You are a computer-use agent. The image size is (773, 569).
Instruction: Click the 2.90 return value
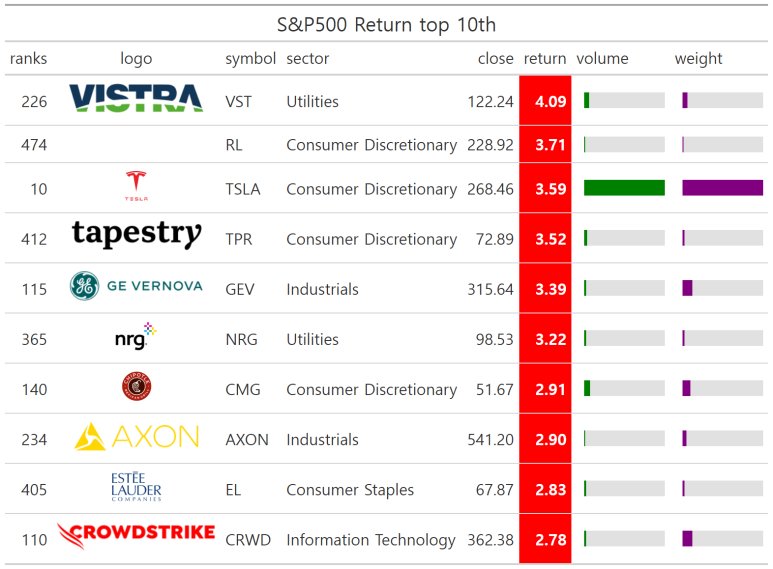coord(550,440)
